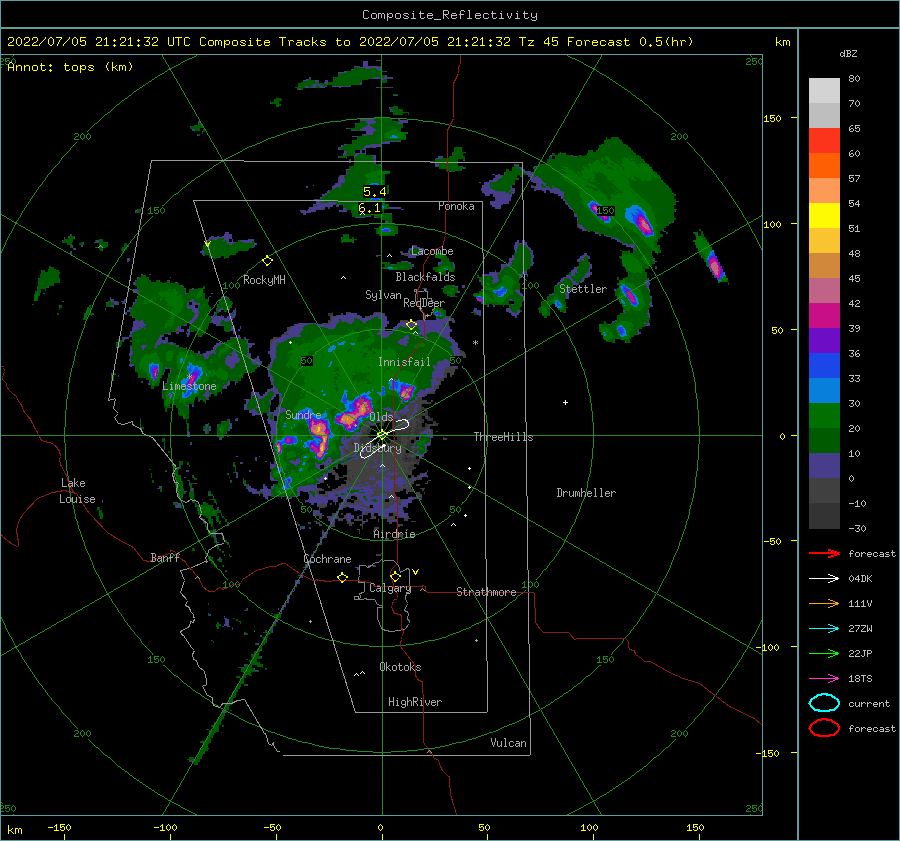Viewport: 900px width, 841px height.
Task: Select the light gray 70–80 dBZ swatch
Action: click(824, 91)
